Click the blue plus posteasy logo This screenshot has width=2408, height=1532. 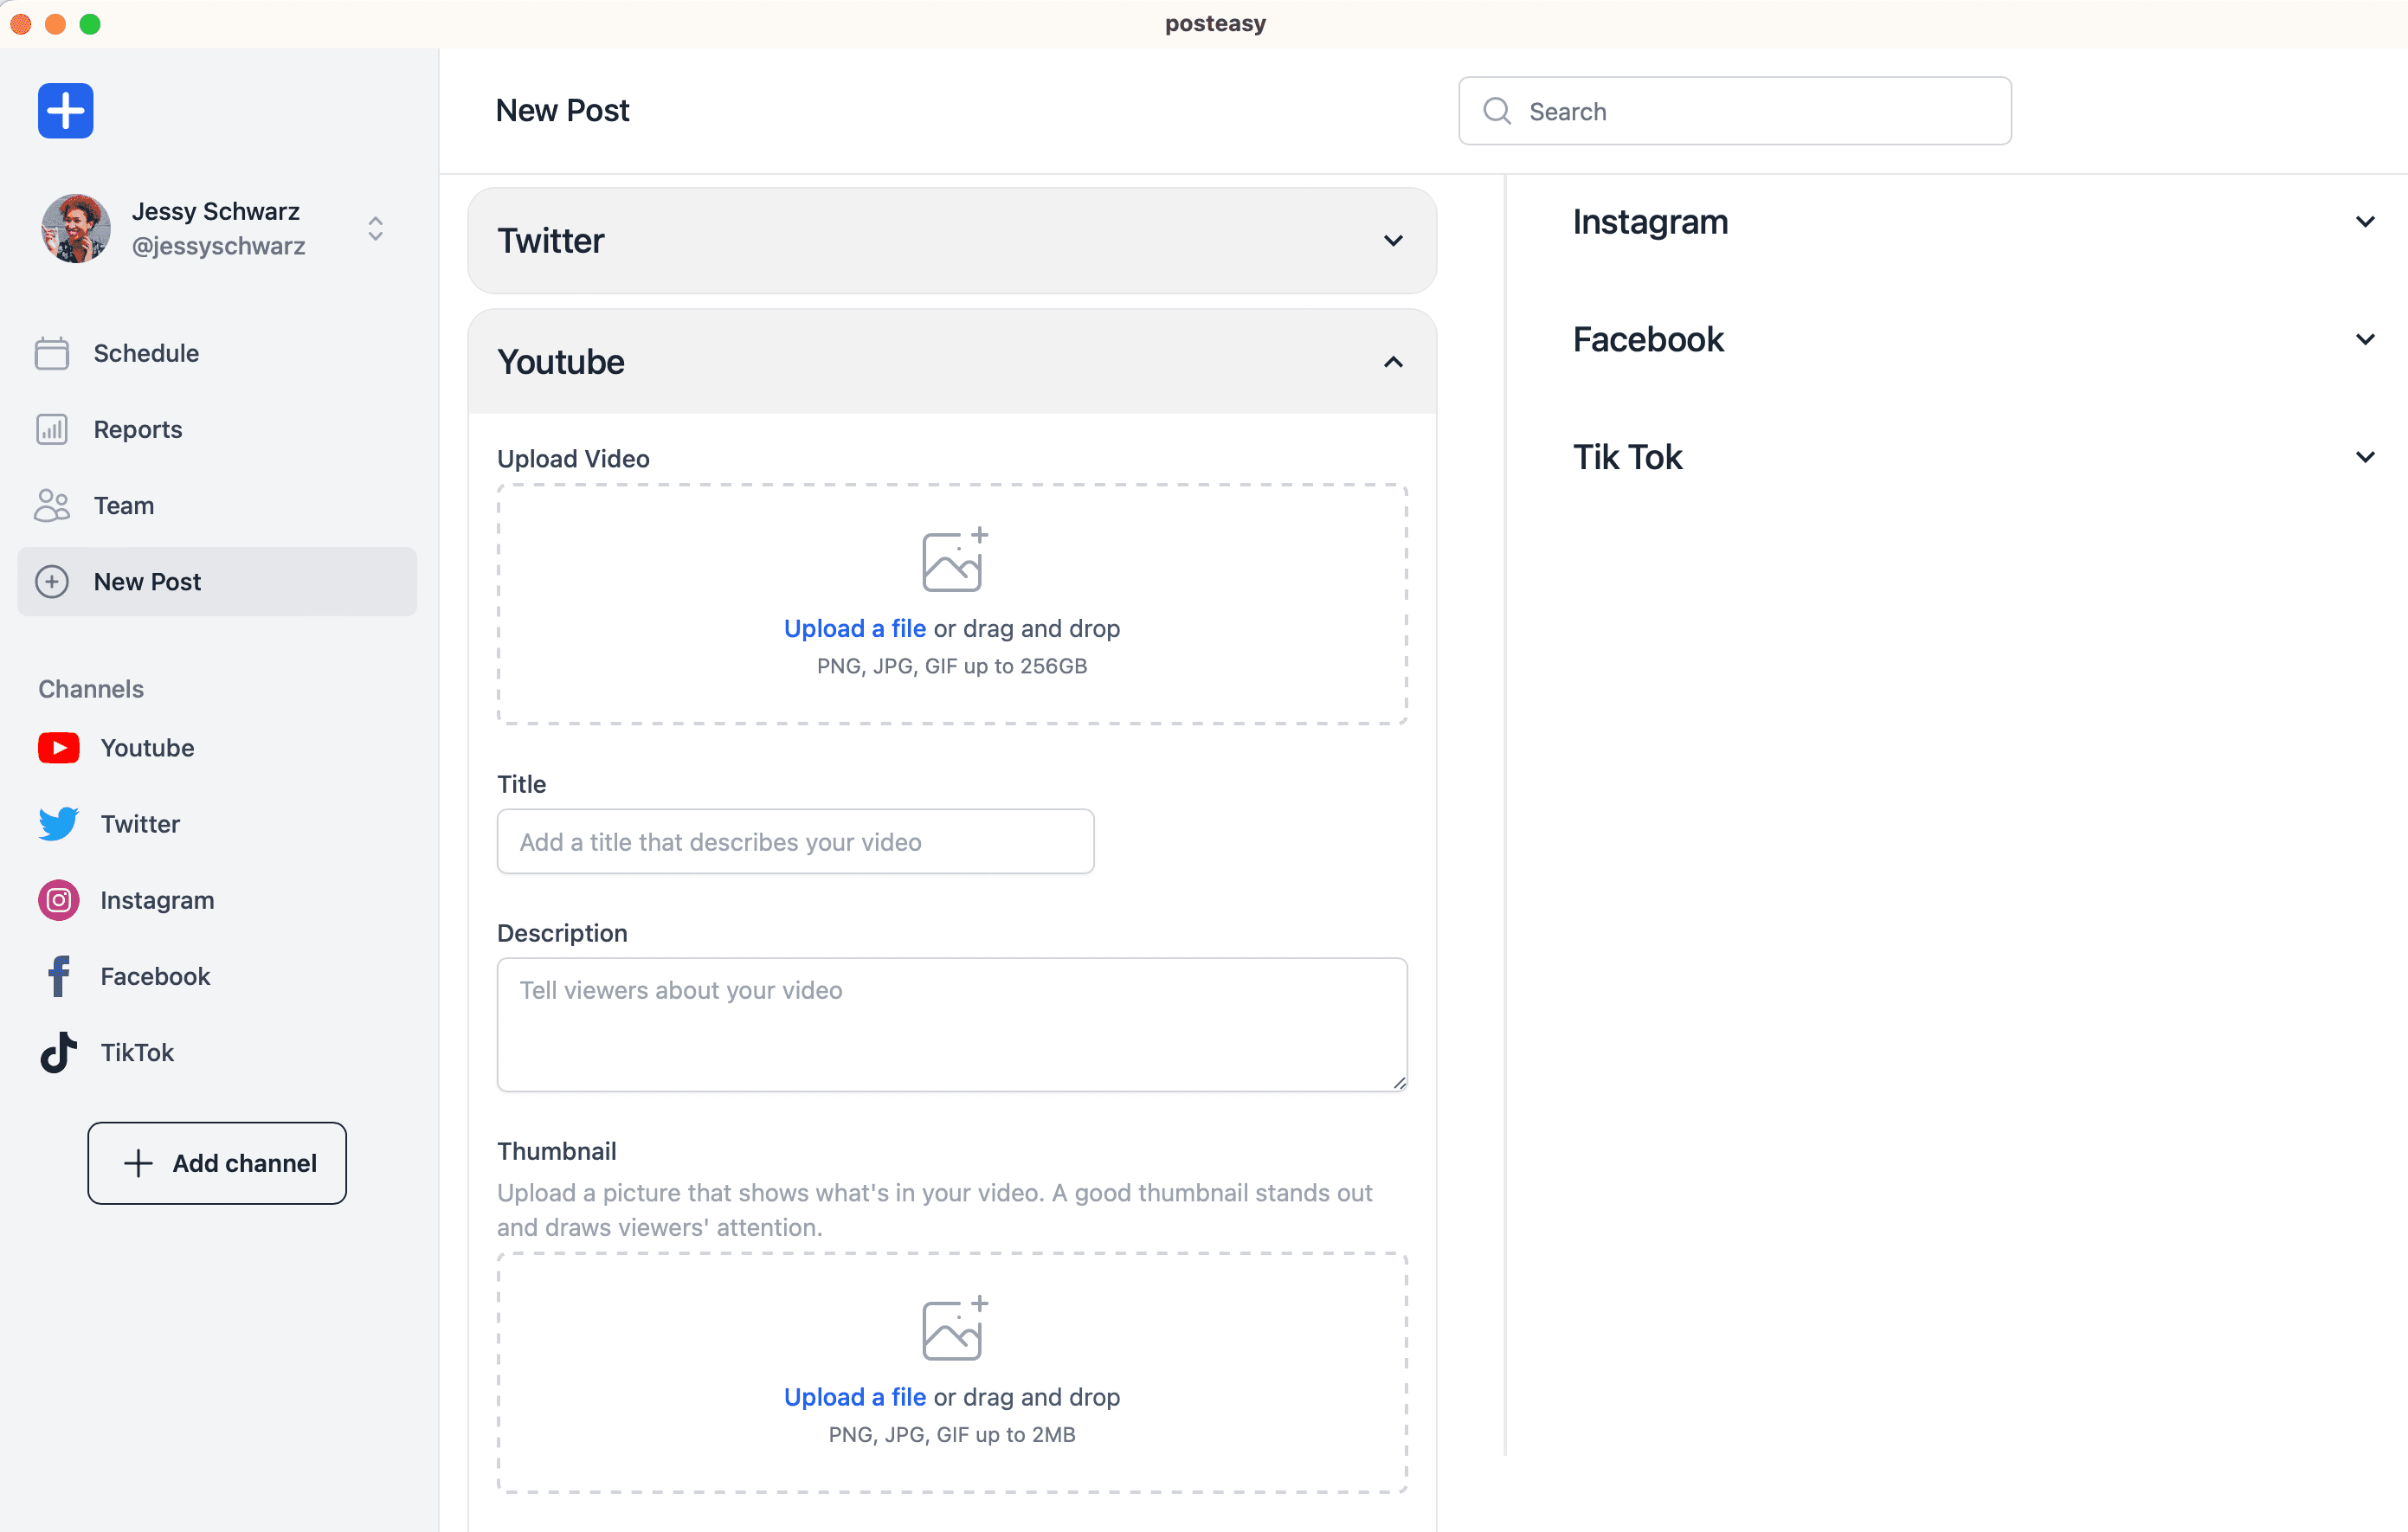[x=66, y=111]
